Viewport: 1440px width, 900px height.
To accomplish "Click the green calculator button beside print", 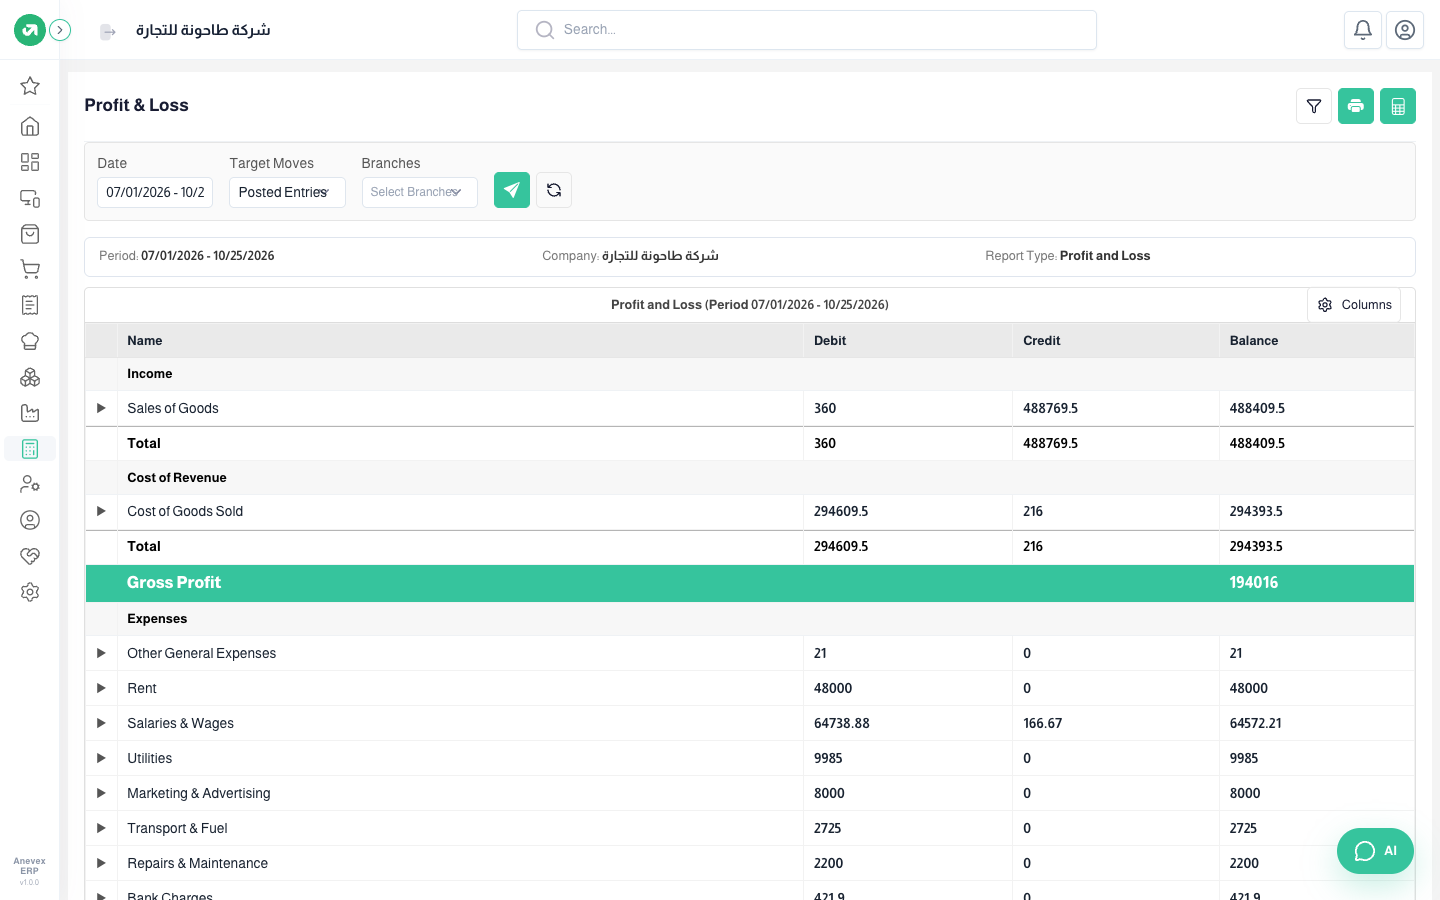I will (1398, 106).
